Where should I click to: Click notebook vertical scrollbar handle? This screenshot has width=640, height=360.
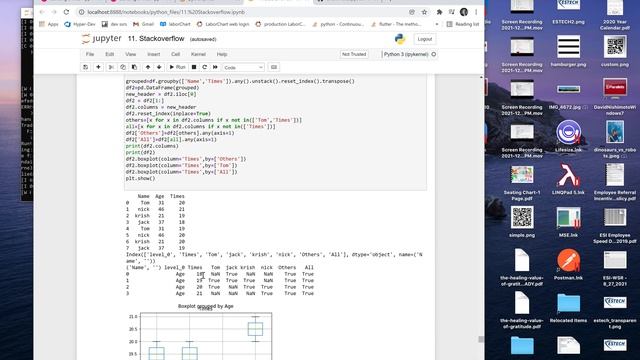click(481, 339)
